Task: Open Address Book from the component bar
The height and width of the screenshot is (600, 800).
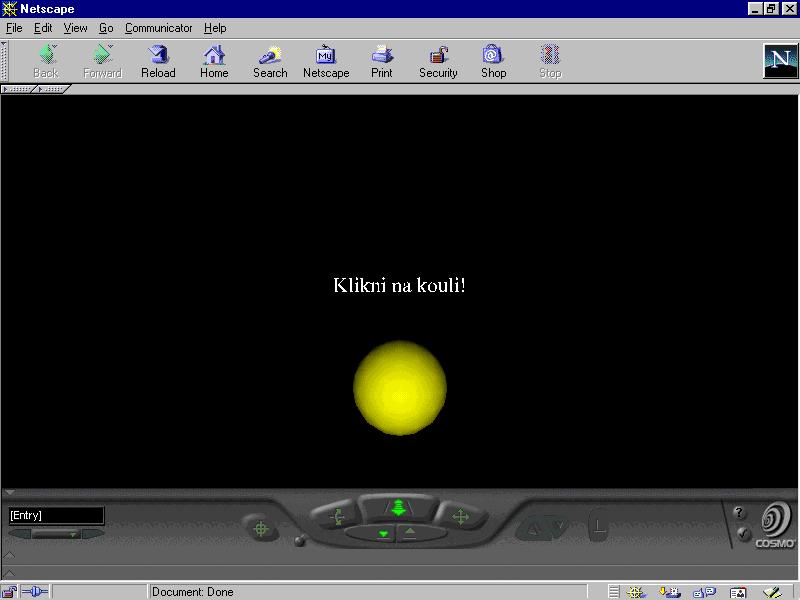Action: (x=738, y=592)
